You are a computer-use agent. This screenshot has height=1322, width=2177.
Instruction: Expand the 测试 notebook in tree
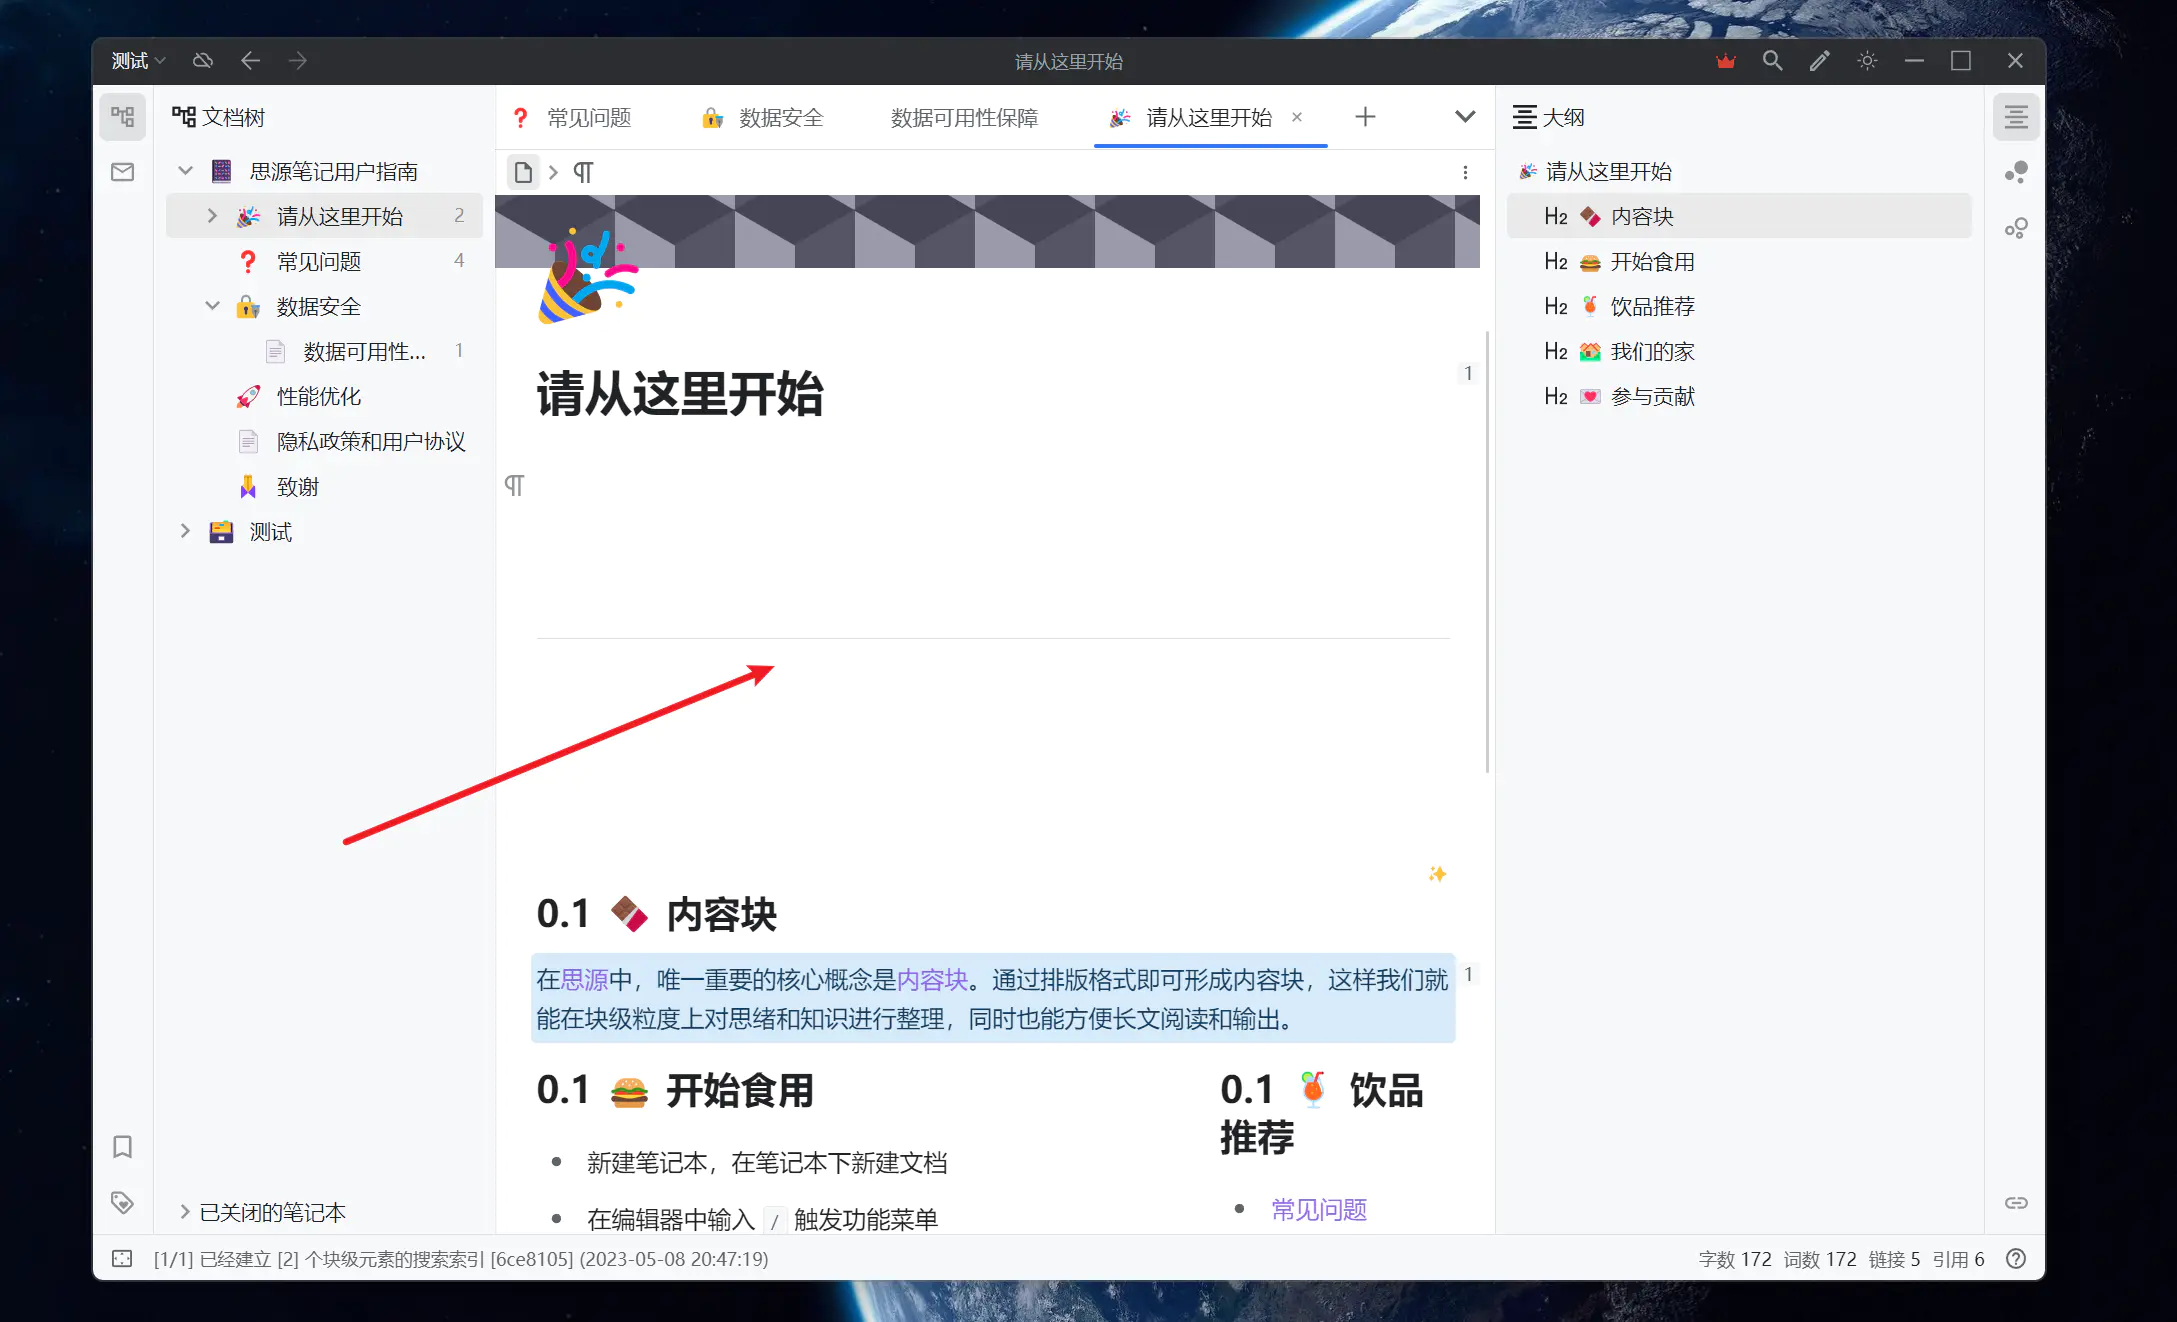[x=185, y=531]
